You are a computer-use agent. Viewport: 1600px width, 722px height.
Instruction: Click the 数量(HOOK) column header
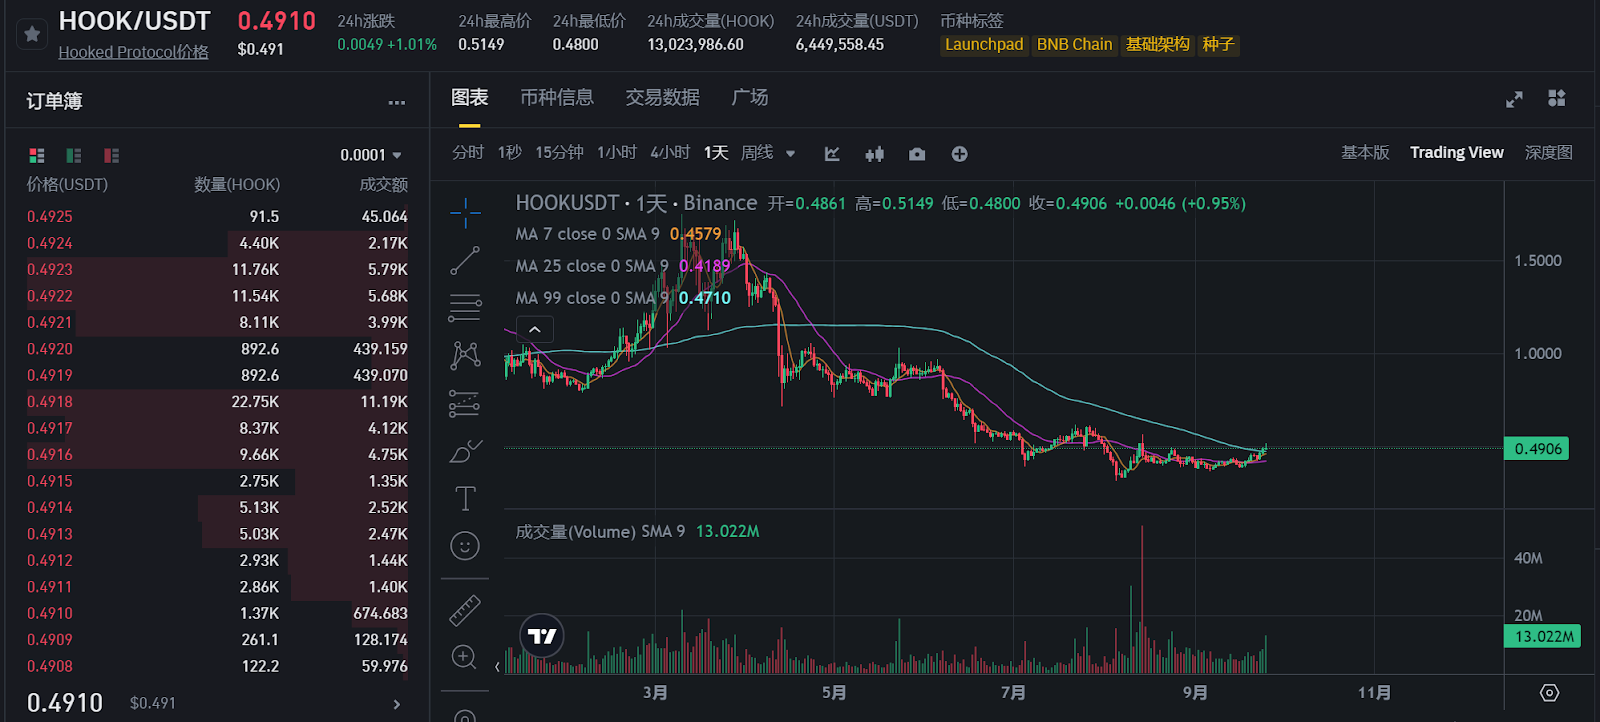coord(237,185)
